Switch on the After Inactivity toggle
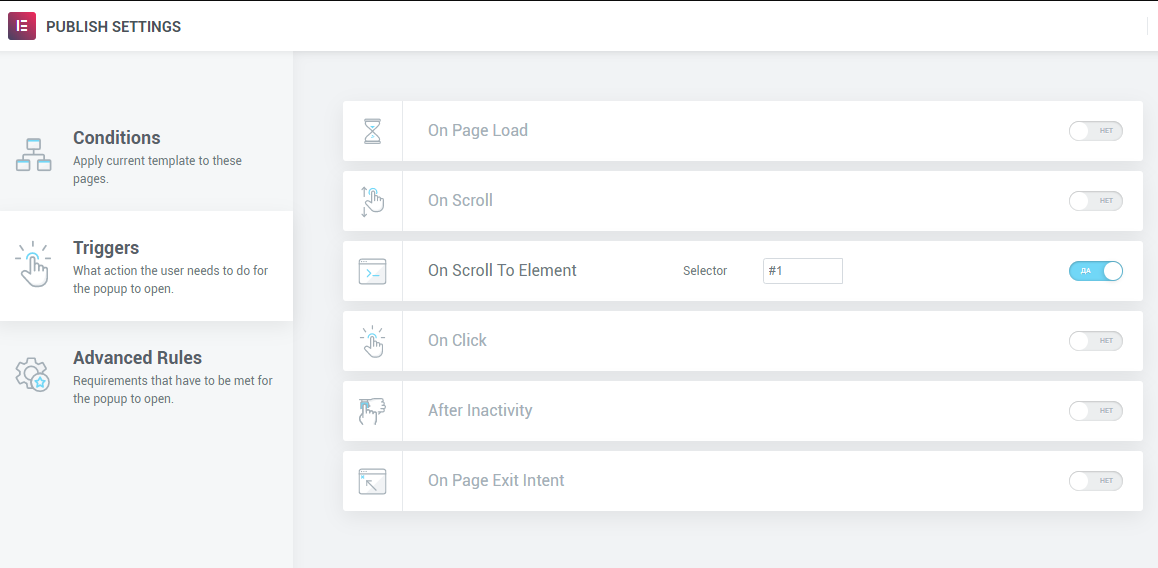 click(1095, 411)
